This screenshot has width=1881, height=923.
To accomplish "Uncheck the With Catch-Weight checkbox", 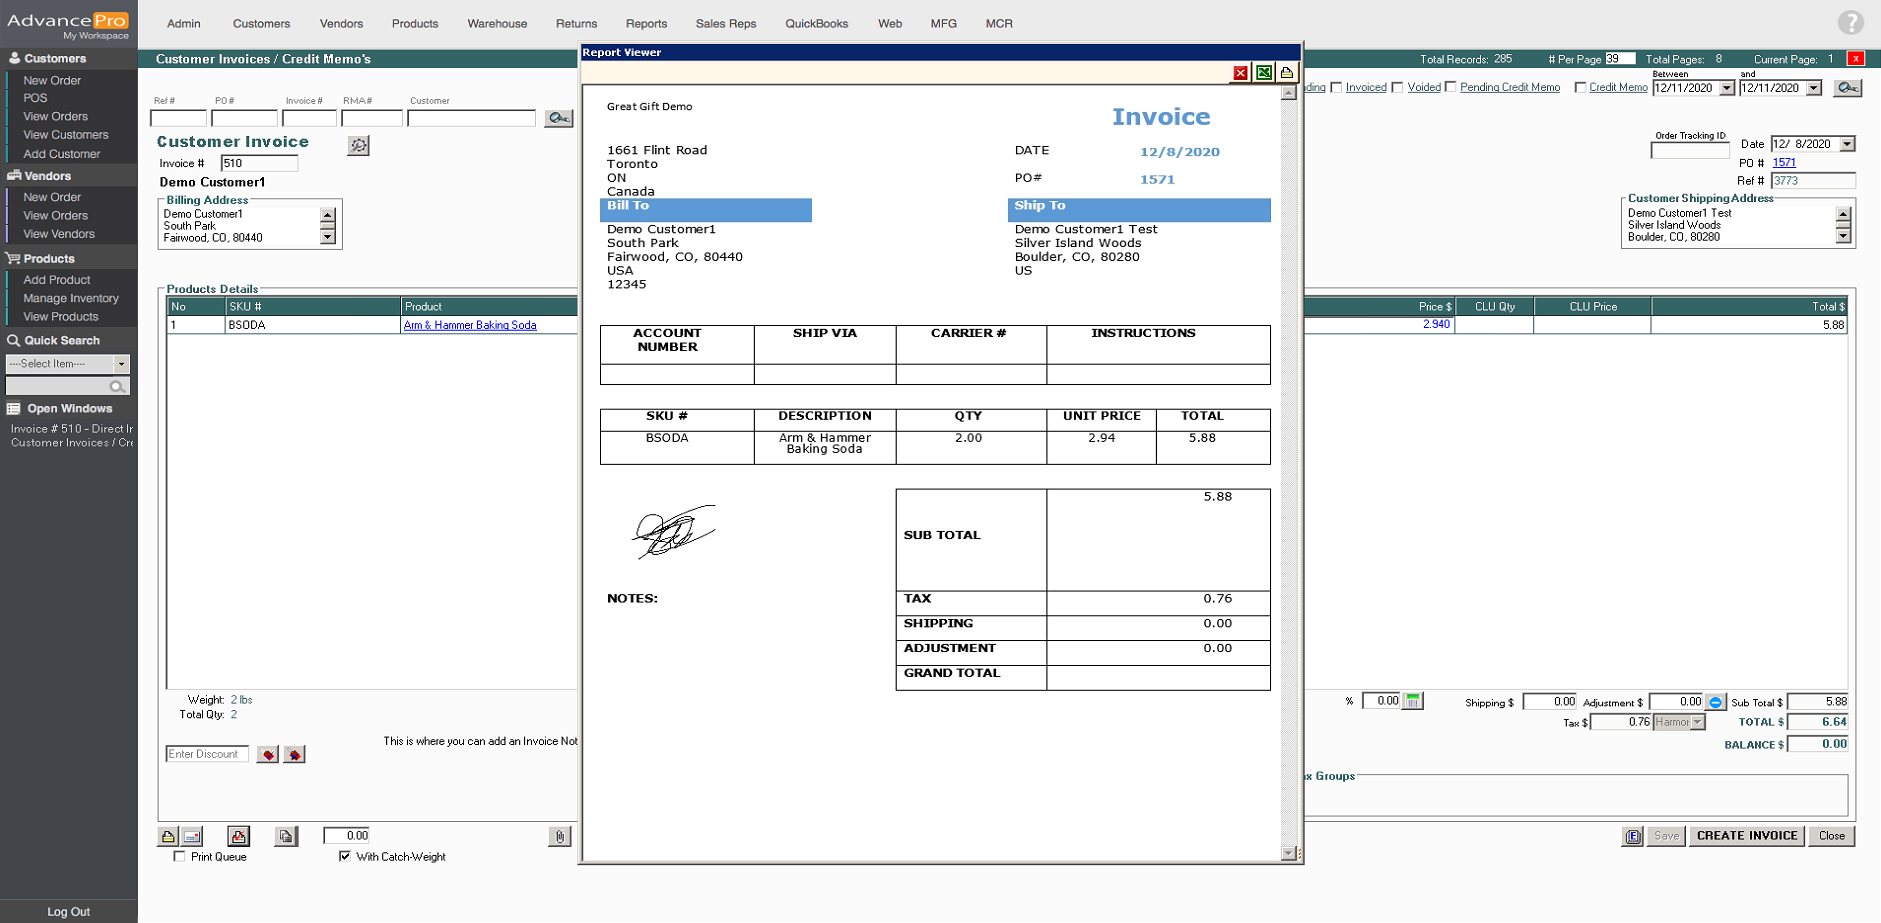I will (x=345, y=857).
